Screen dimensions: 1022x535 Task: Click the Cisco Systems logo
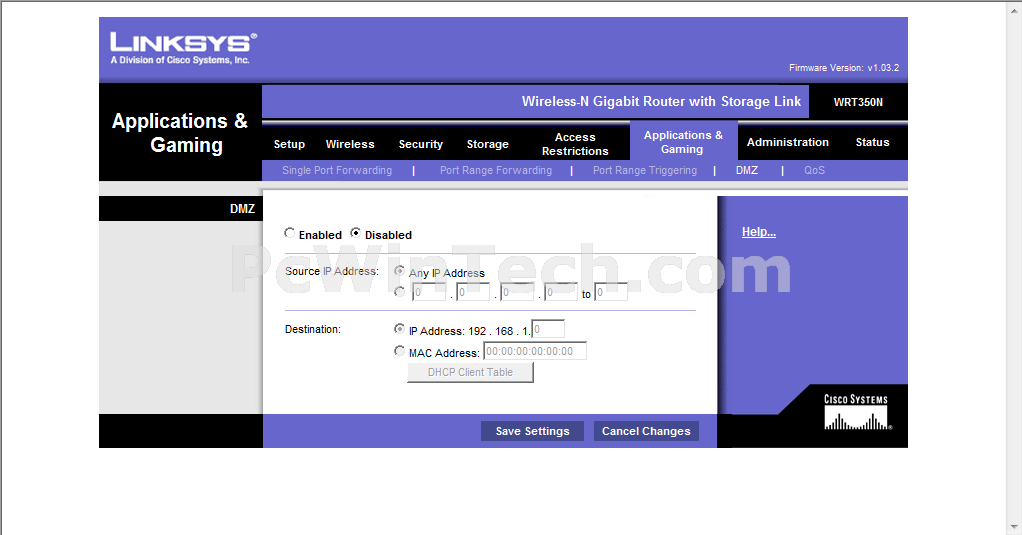click(x=857, y=412)
